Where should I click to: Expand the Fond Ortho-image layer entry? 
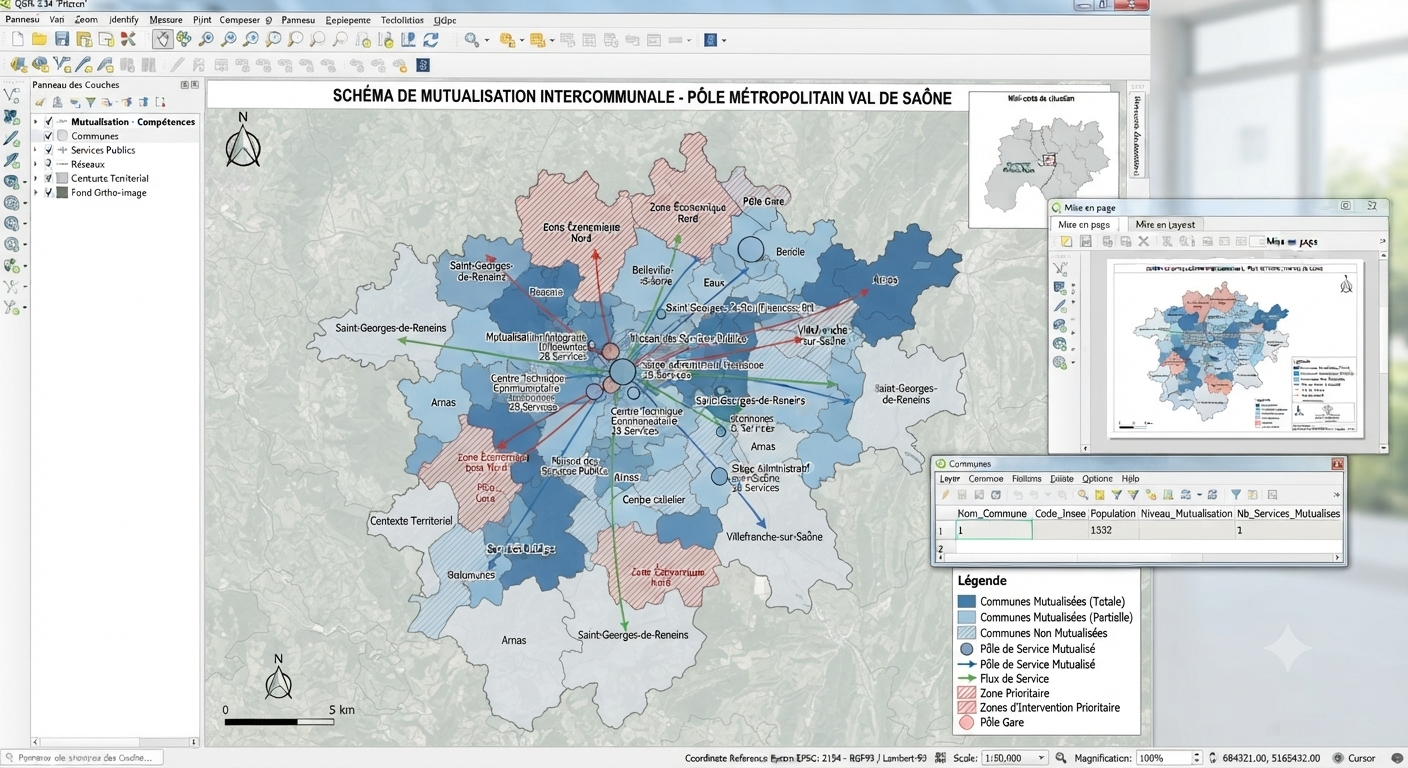click(36, 192)
